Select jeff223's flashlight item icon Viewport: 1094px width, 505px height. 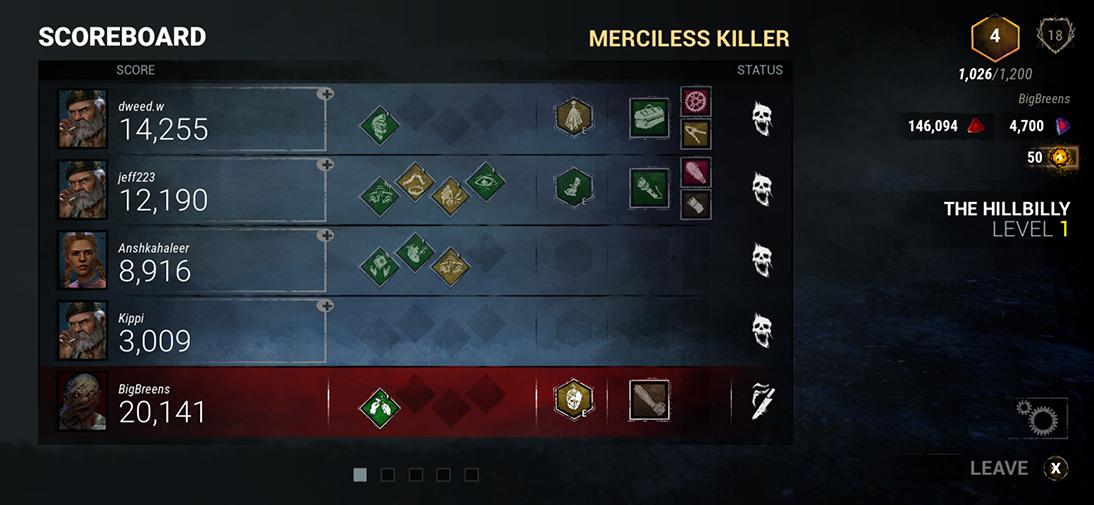click(649, 188)
